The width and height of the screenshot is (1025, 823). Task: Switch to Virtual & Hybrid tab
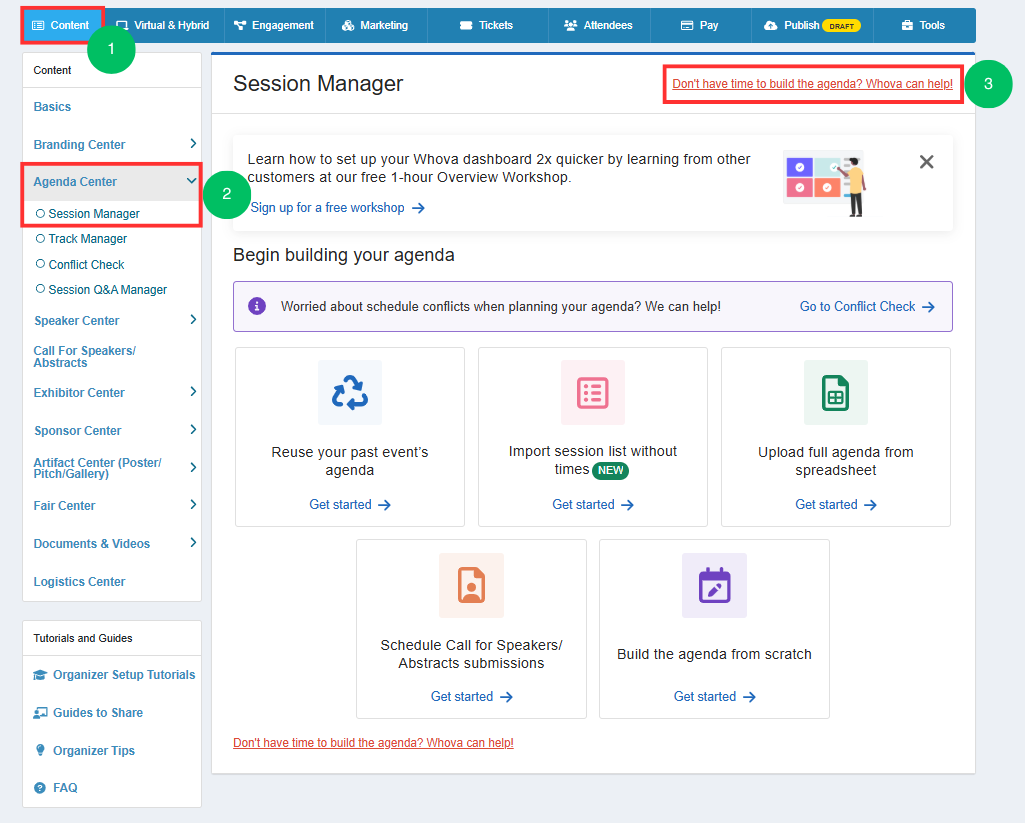pyautogui.click(x=163, y=25)
